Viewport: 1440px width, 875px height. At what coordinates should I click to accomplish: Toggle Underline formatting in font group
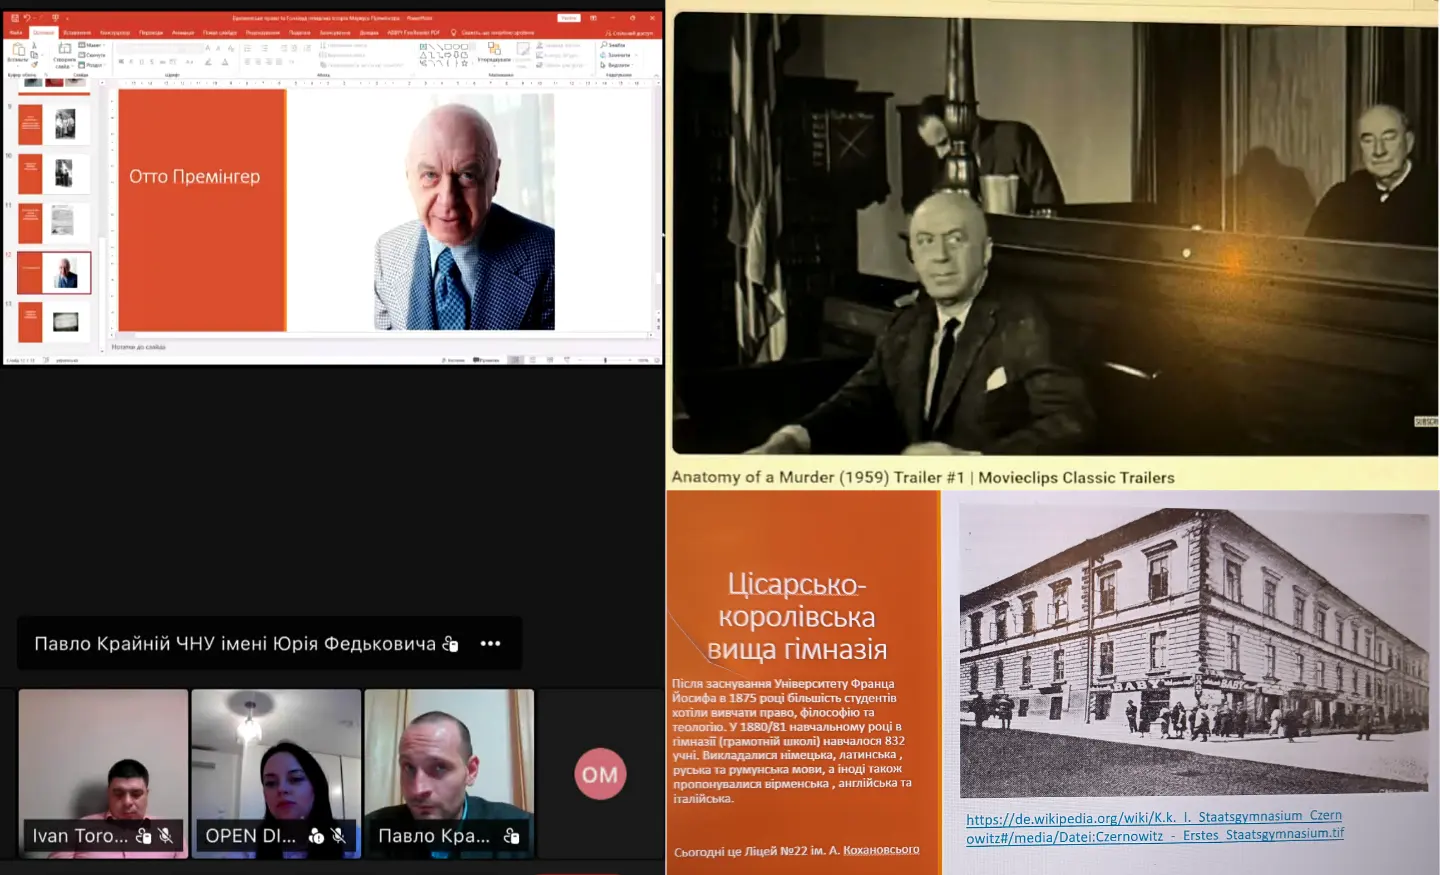coord(141,61)
